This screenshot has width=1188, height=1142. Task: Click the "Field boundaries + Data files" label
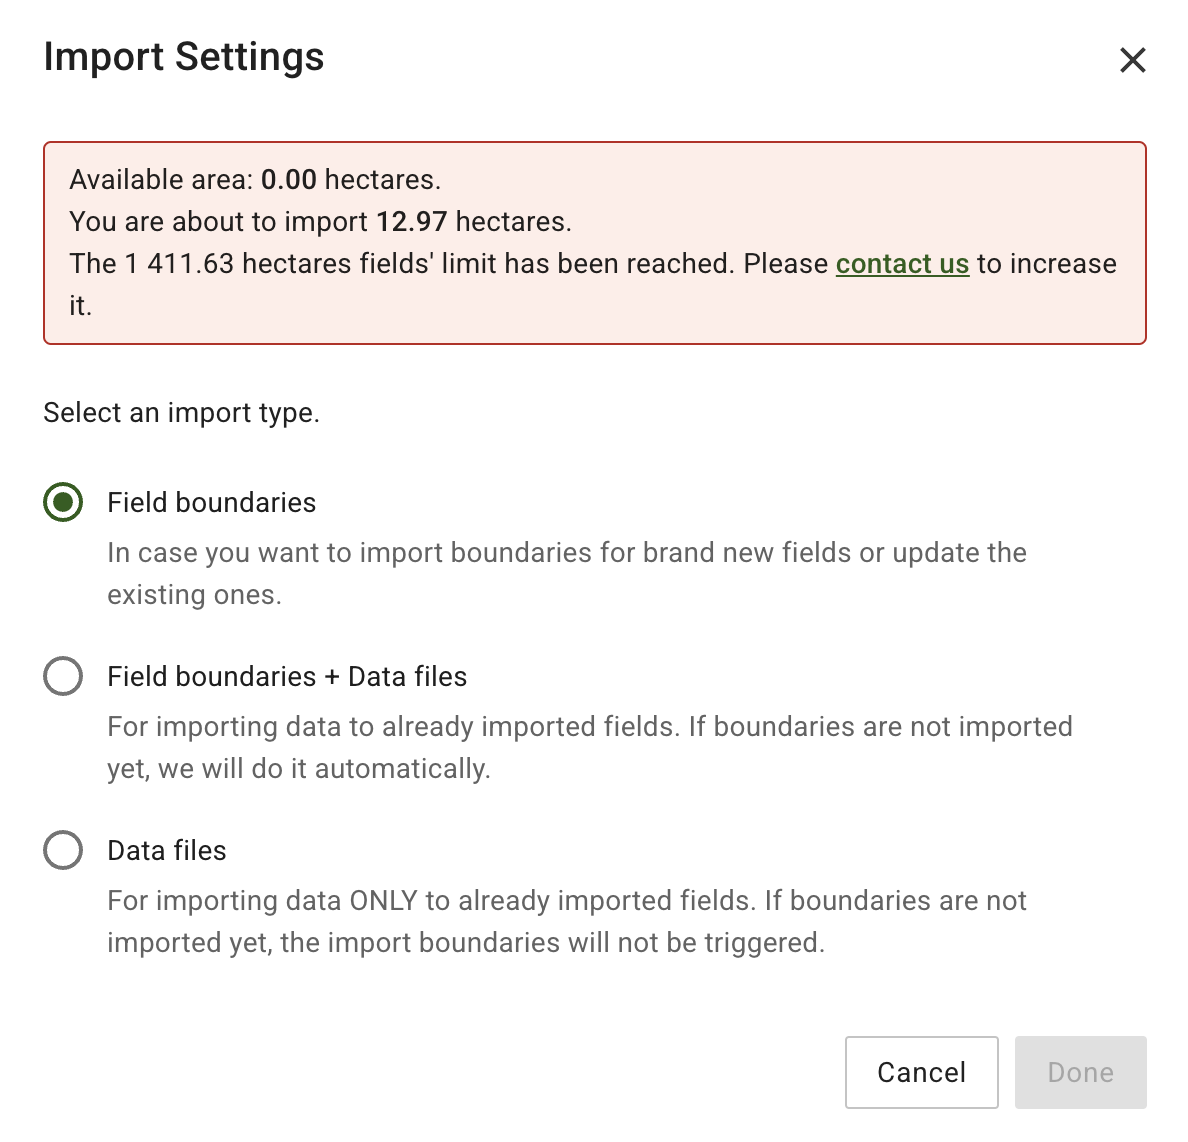click(287, 677)
